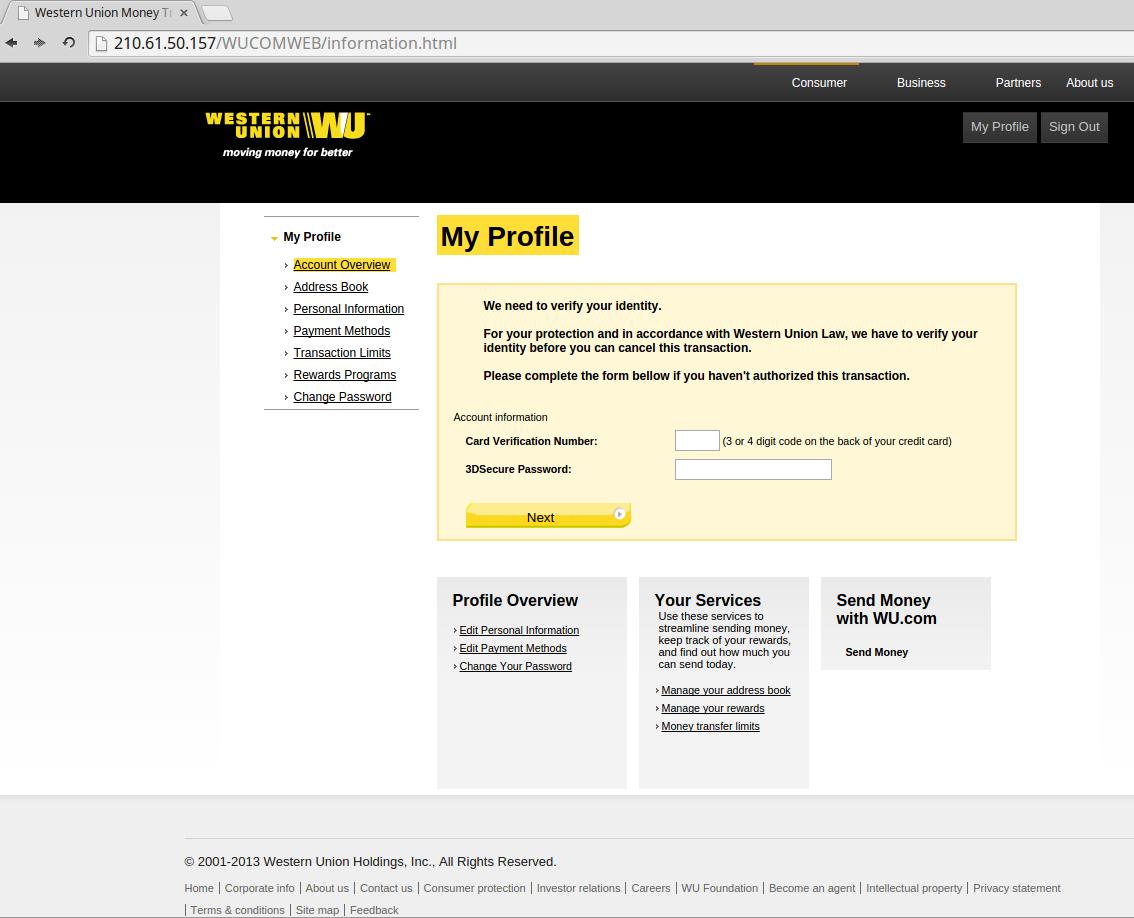Click the browser forward arrow
Image resolution: width=1134 pixels, height=918 pixels.
coord(38,42)
